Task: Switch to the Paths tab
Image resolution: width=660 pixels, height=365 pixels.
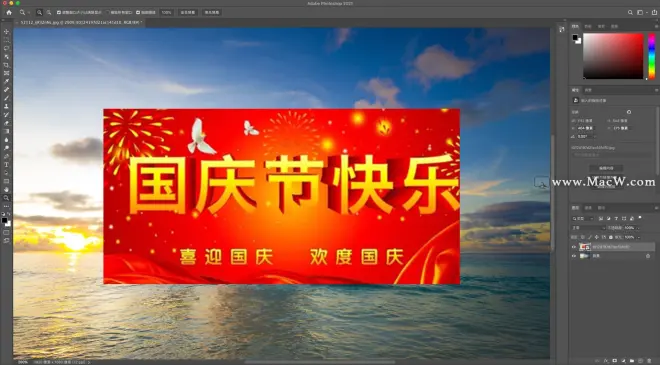Action: click(x=601, y=208)
